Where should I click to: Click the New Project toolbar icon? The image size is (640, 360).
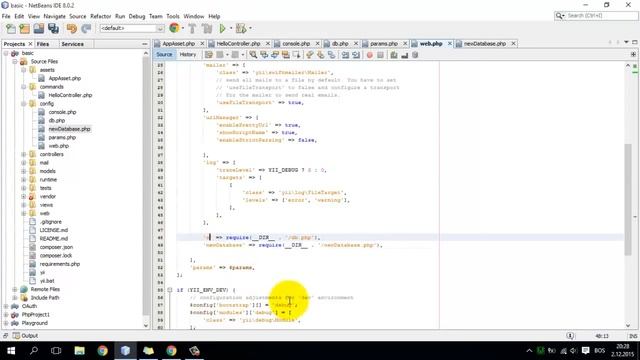(x=24, y=28)
